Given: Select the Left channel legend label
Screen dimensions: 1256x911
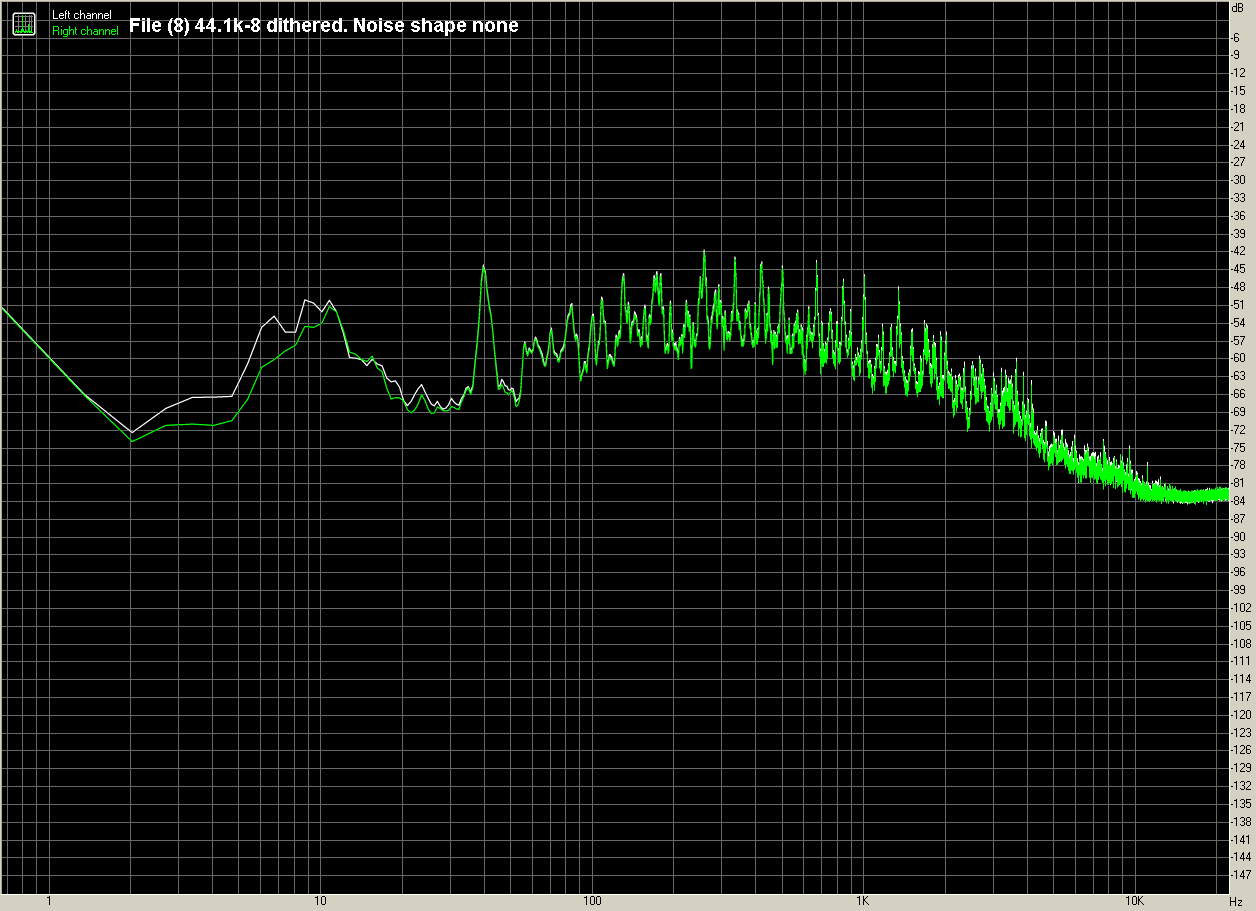Looking at the screenshot, I should coord(82,15).
